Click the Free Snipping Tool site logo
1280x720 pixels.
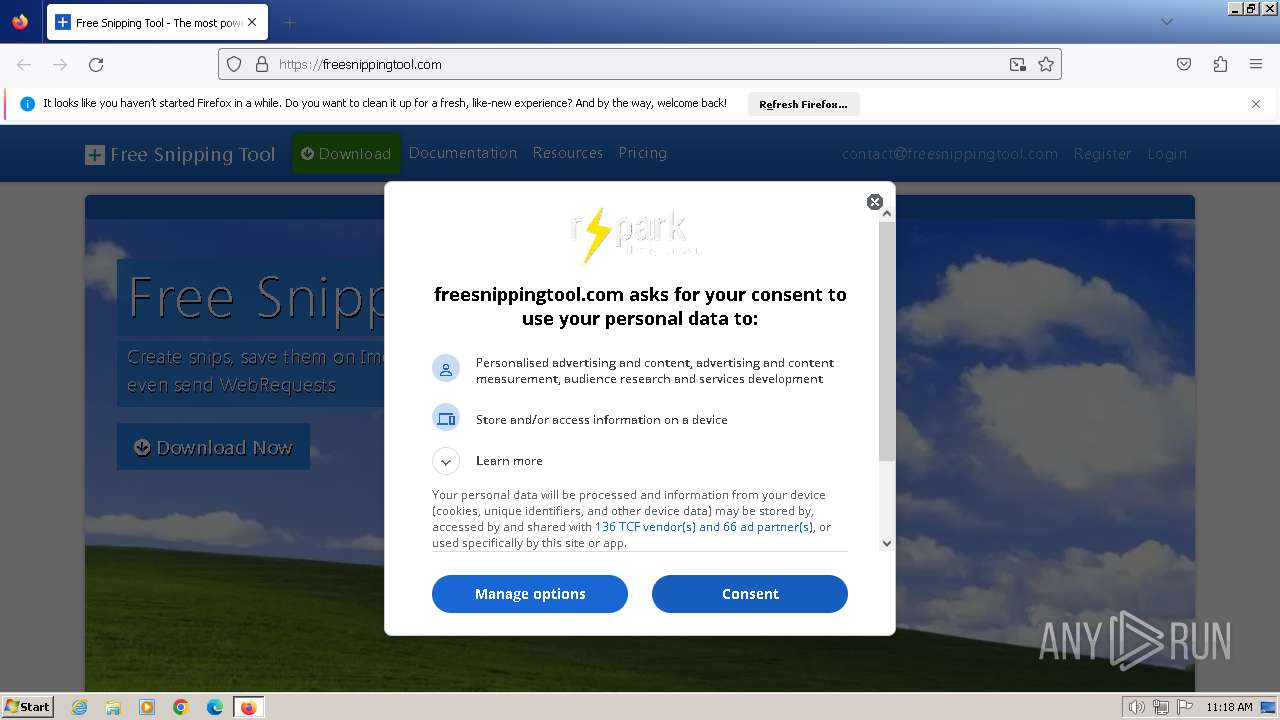[180, 155]
